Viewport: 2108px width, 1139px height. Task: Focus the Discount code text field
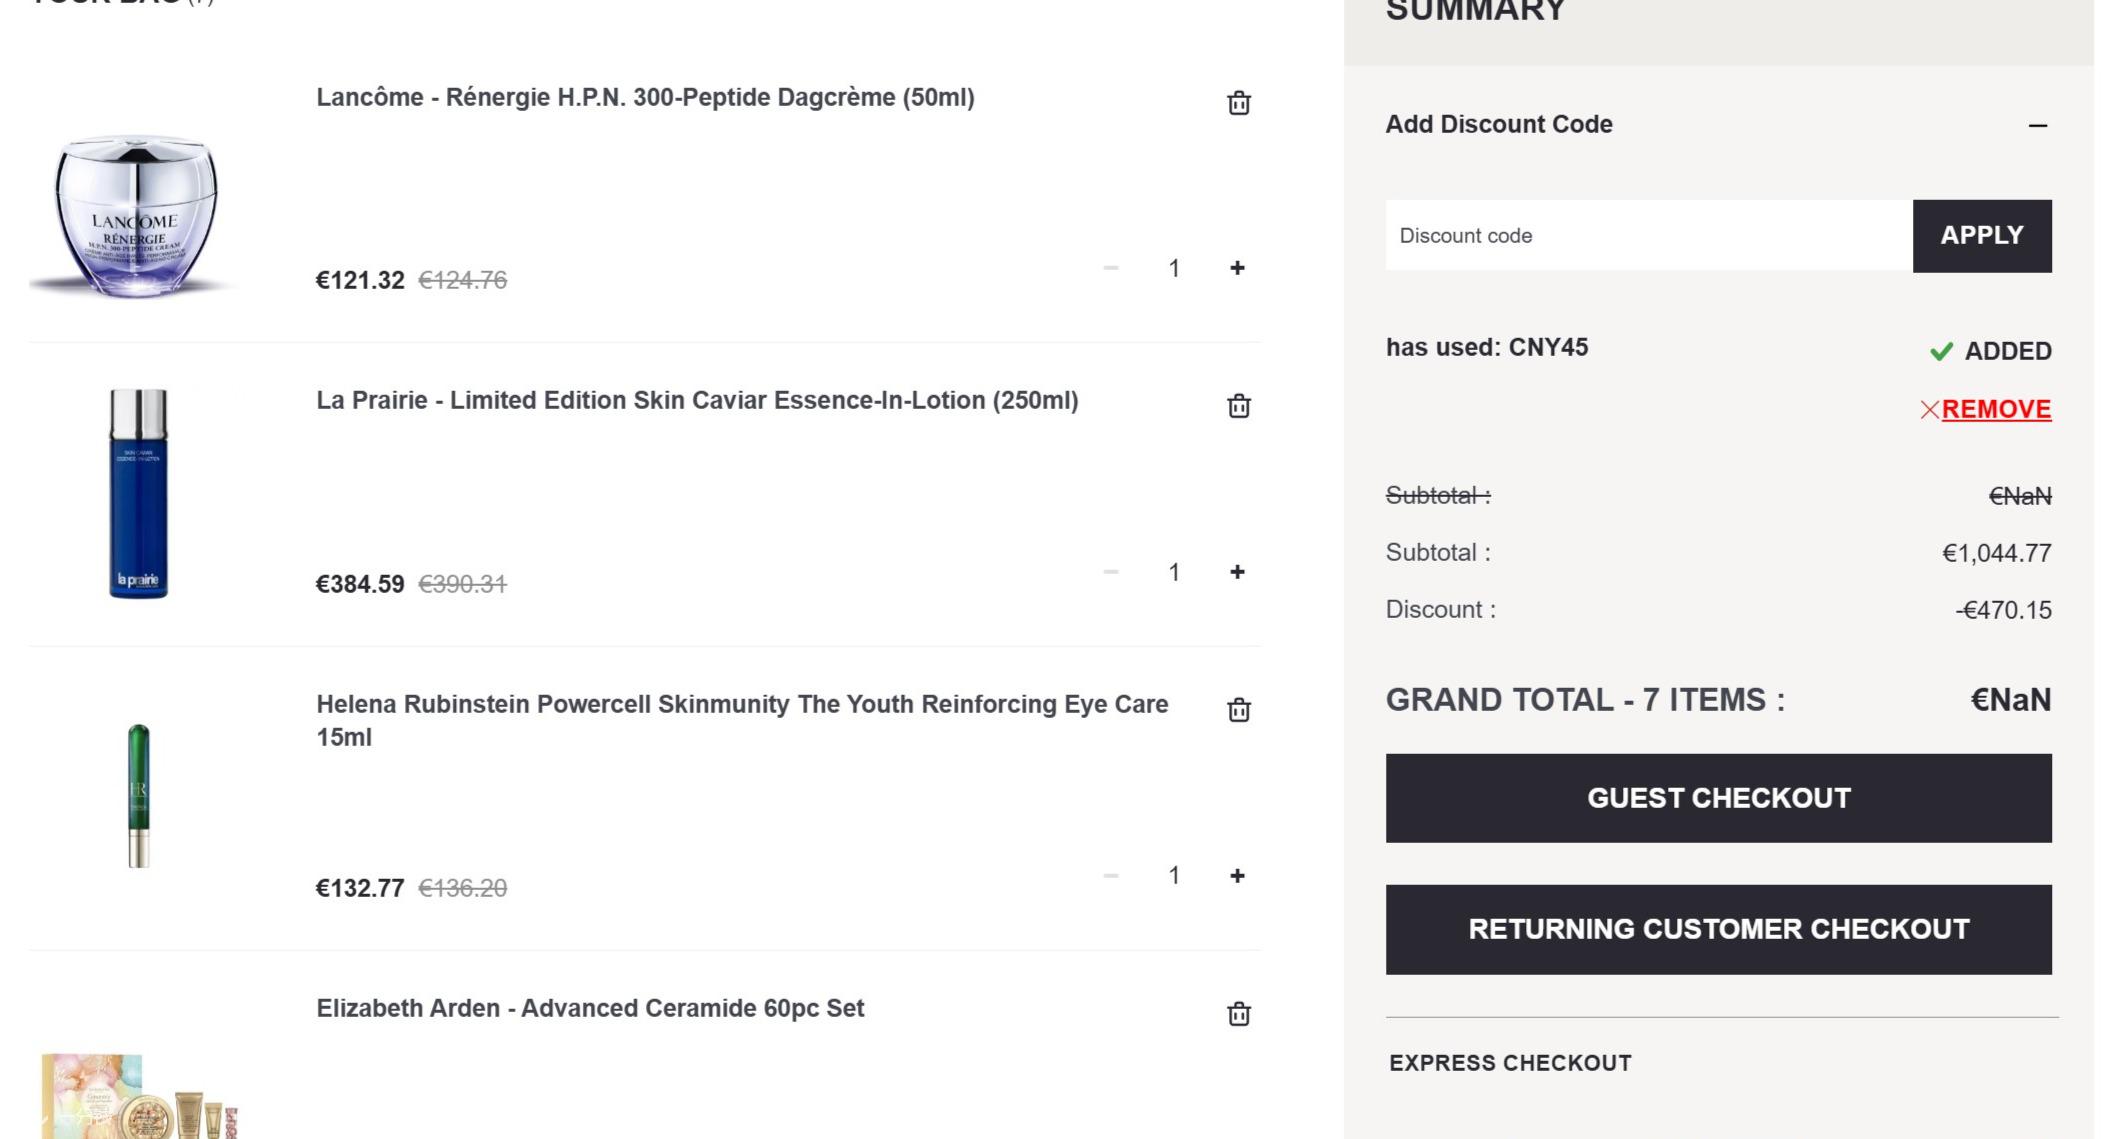1648,236
